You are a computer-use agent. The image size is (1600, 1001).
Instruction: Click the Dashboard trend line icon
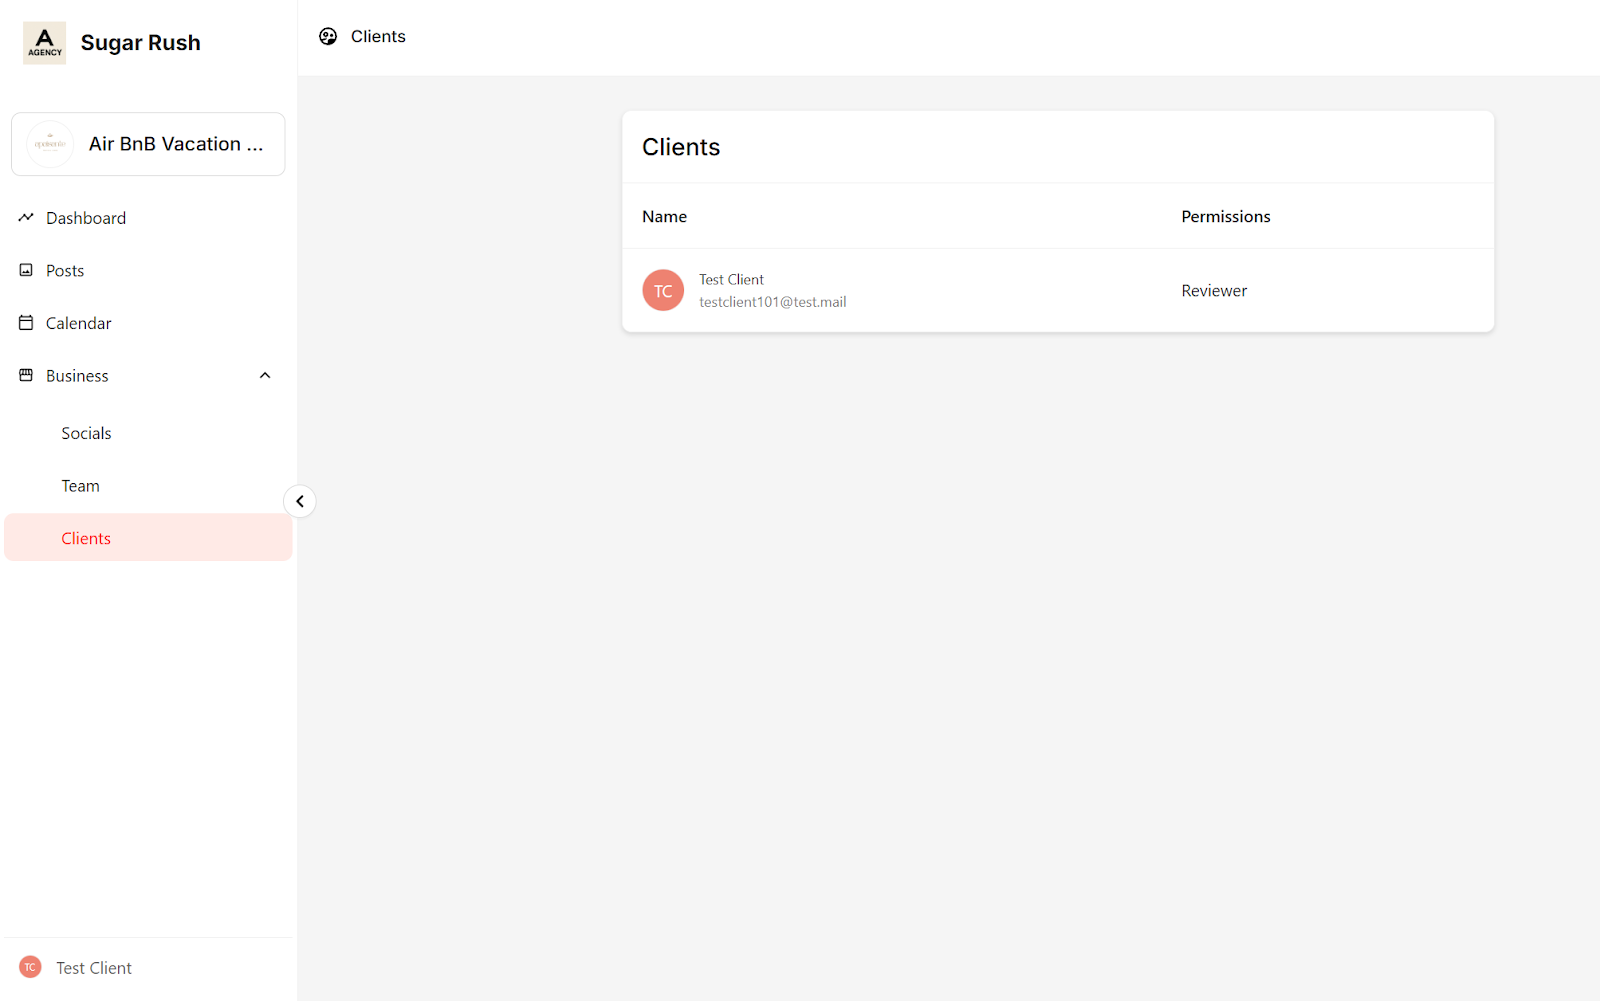(26, 218)
